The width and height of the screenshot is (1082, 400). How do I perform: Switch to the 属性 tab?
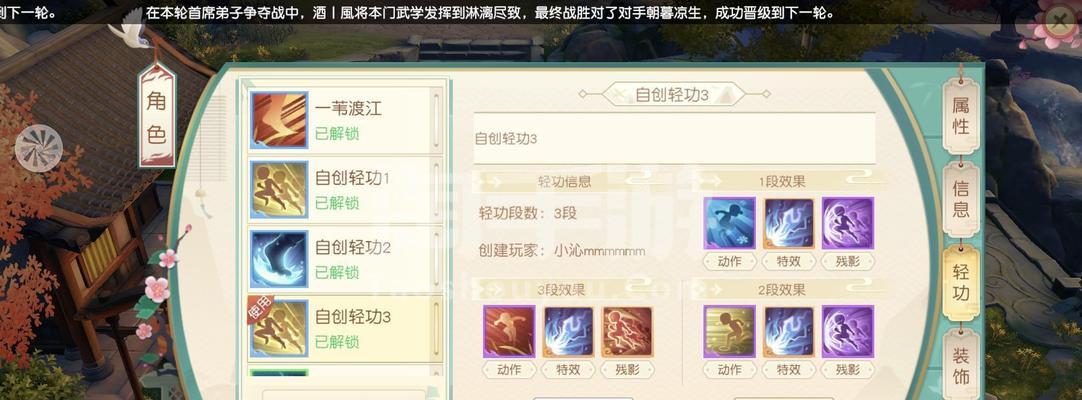pyautogui.click(x=961, y=116)
